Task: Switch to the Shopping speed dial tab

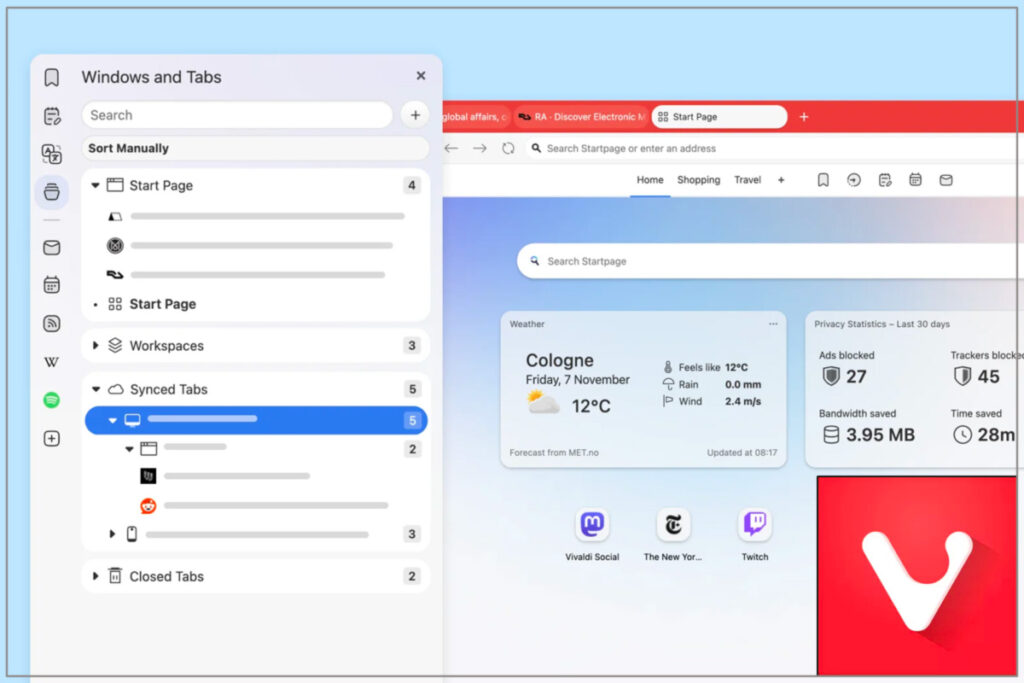Action: (698, 180)
